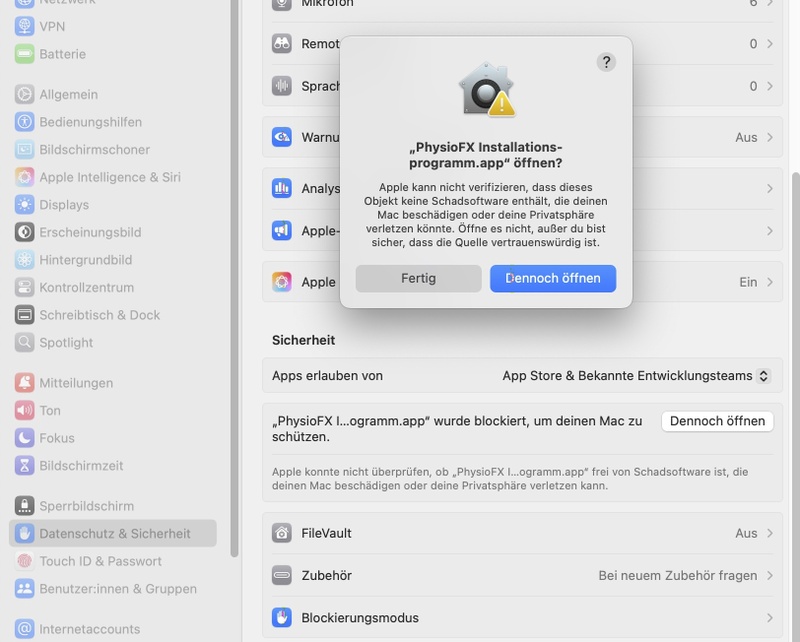This screenshot has height=642, width=800.
Task: Open the Hintergrundbild flower icon
Action: point(24,259)
